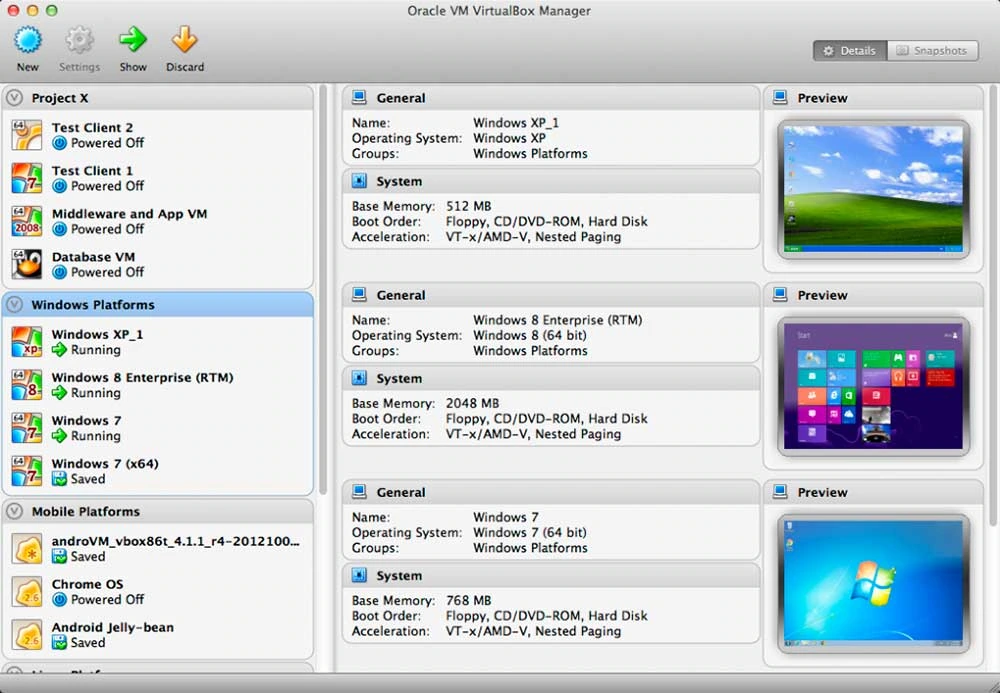
Task: Open VM Settings from the gear icon
Action: point(80,40)
